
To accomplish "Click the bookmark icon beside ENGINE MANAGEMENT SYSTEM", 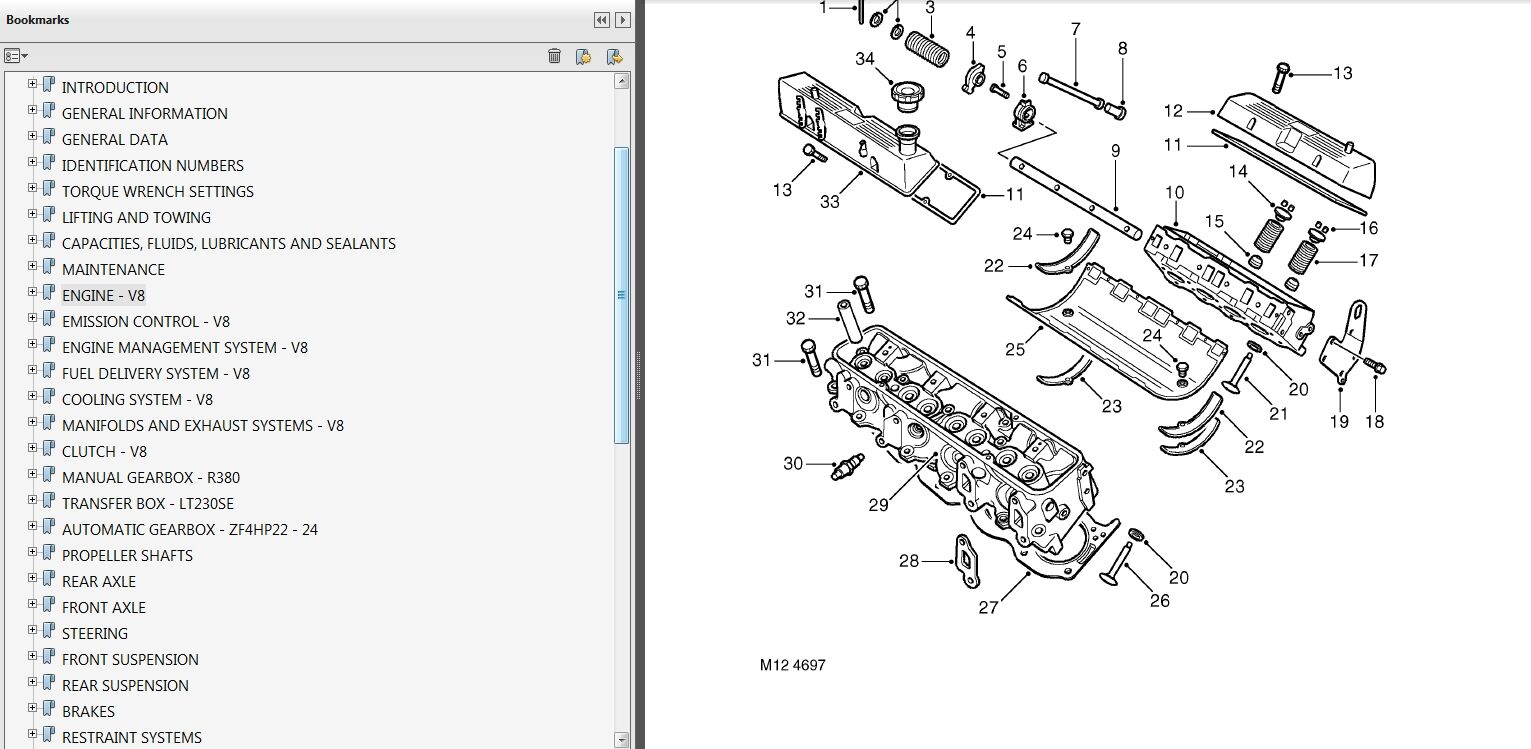I will [48, 345].
